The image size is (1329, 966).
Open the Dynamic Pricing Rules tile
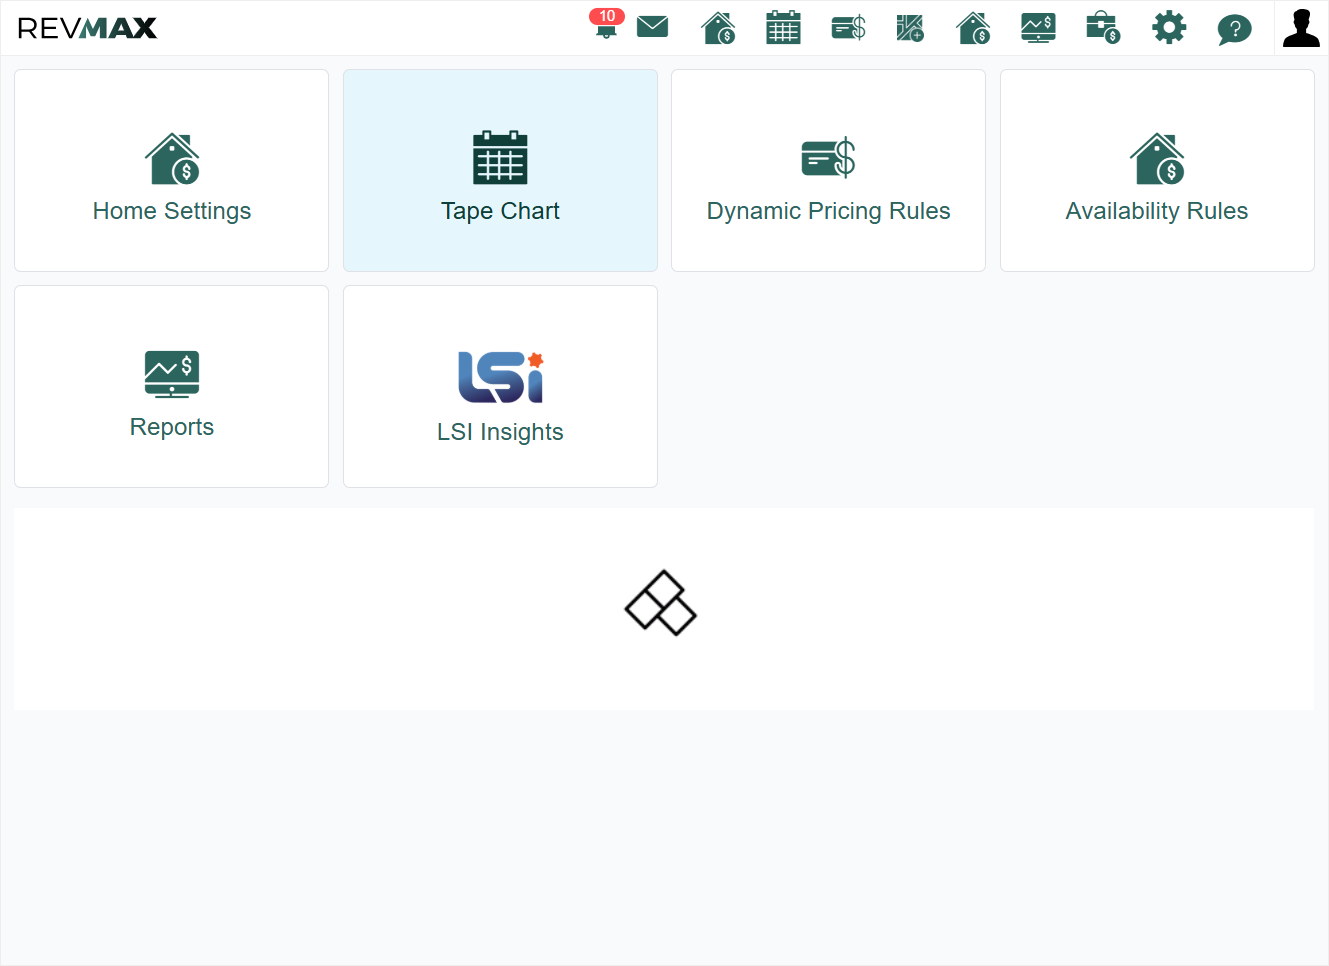point(828,170)
